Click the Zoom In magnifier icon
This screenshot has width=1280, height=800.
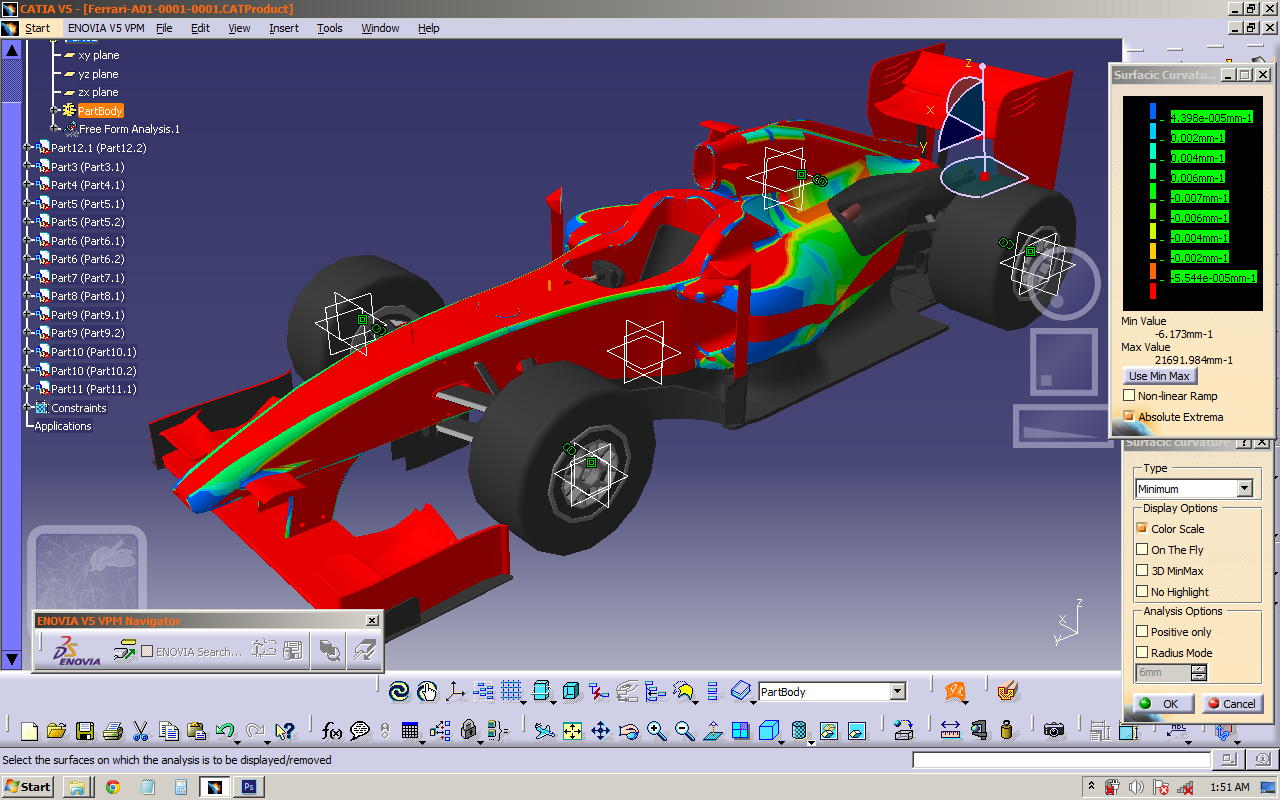(x=656, y=731)
